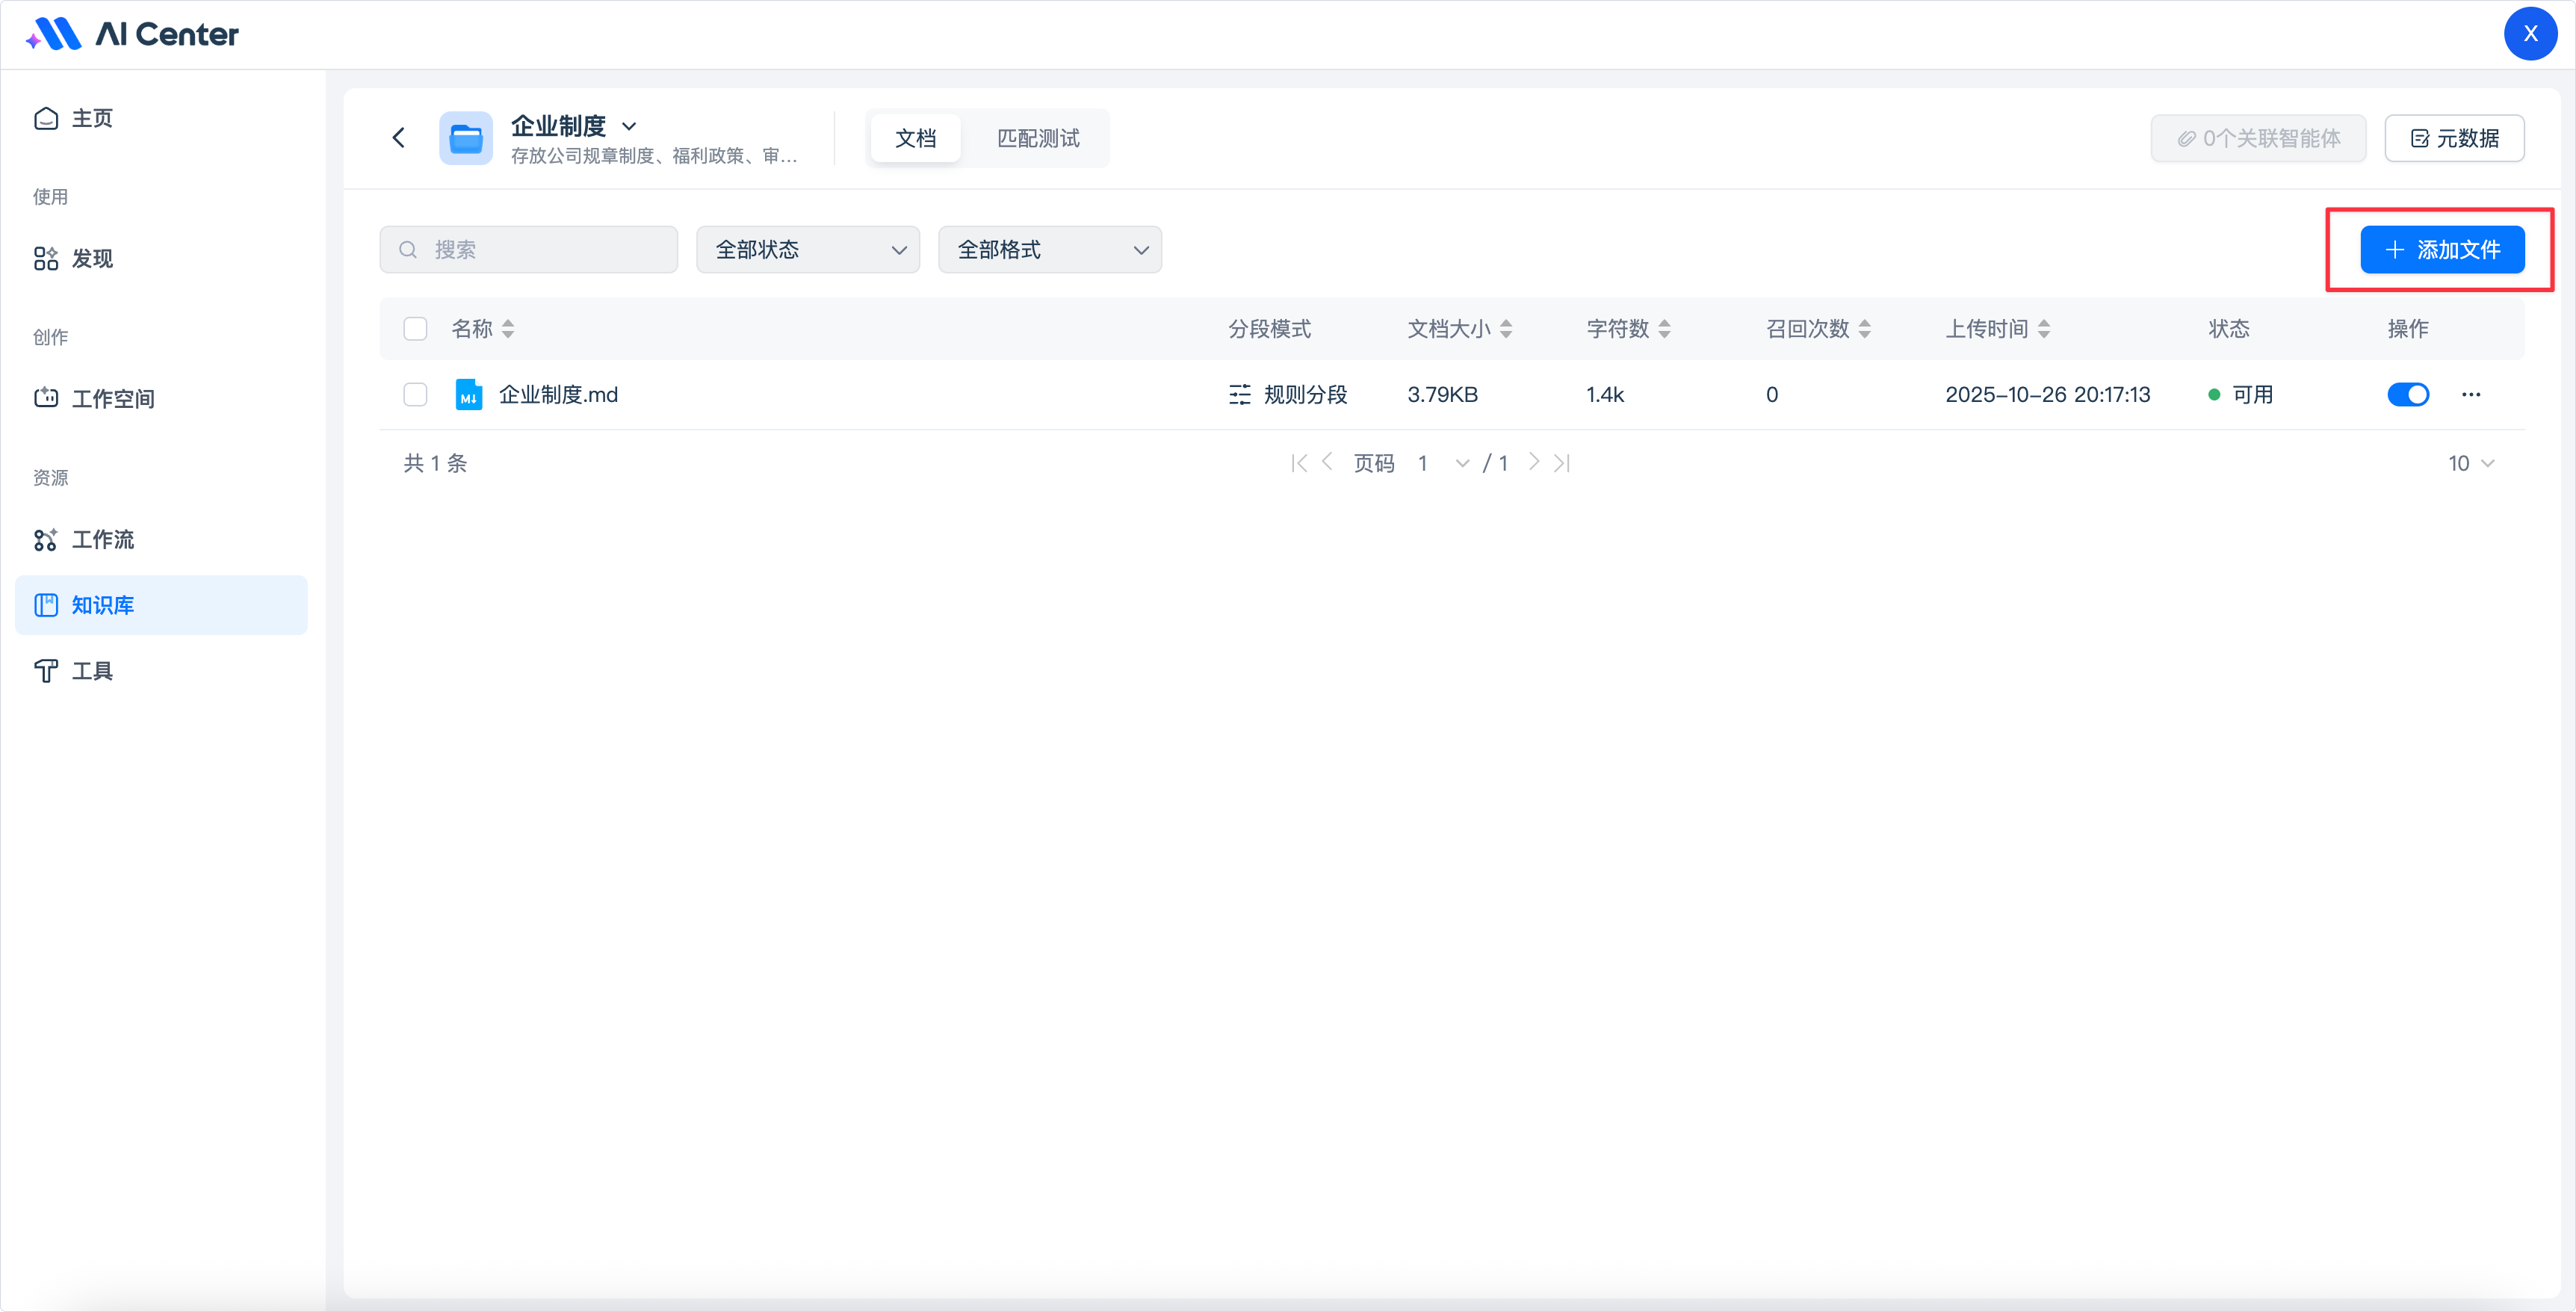The height and width of the screenshot is (1312, 2576).
Task: Click the 企业制度.md markdown file icon
Action: tap(468, 394)
